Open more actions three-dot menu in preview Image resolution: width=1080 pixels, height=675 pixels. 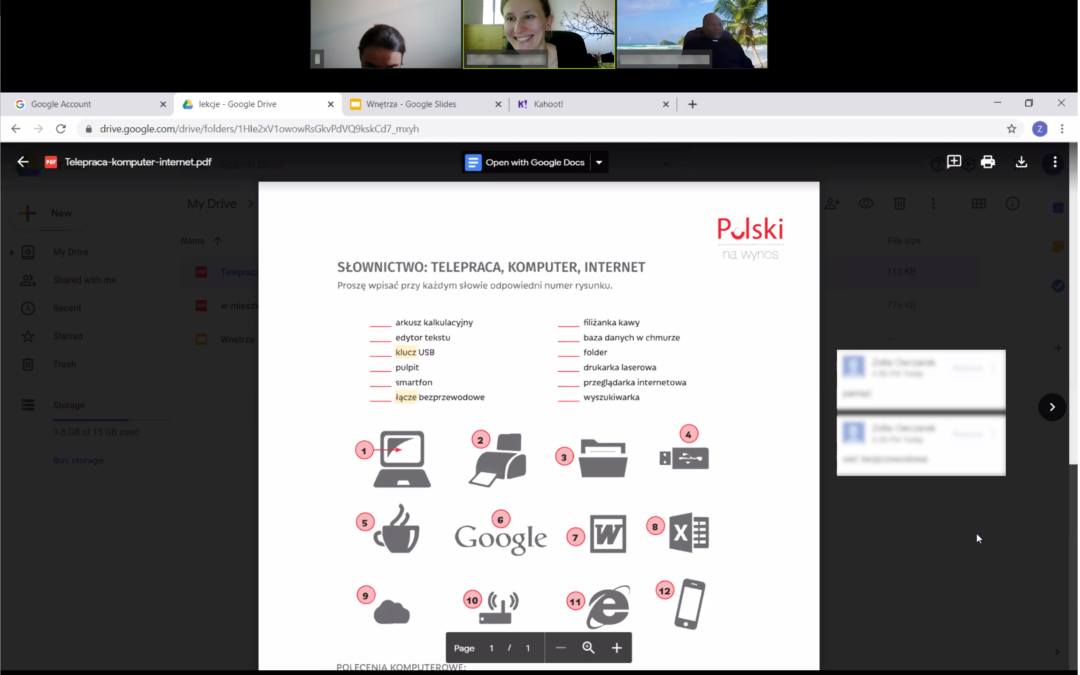point(1054,162)
